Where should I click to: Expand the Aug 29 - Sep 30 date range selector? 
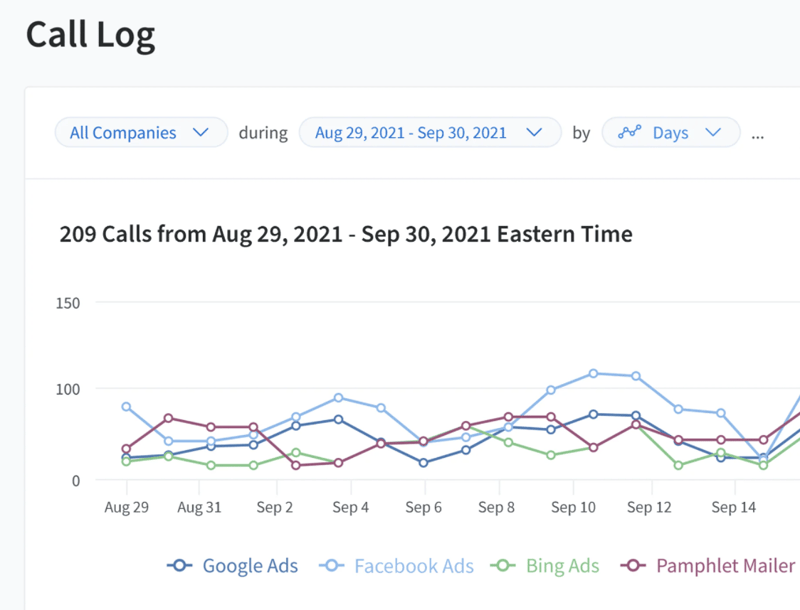point(430,132)
